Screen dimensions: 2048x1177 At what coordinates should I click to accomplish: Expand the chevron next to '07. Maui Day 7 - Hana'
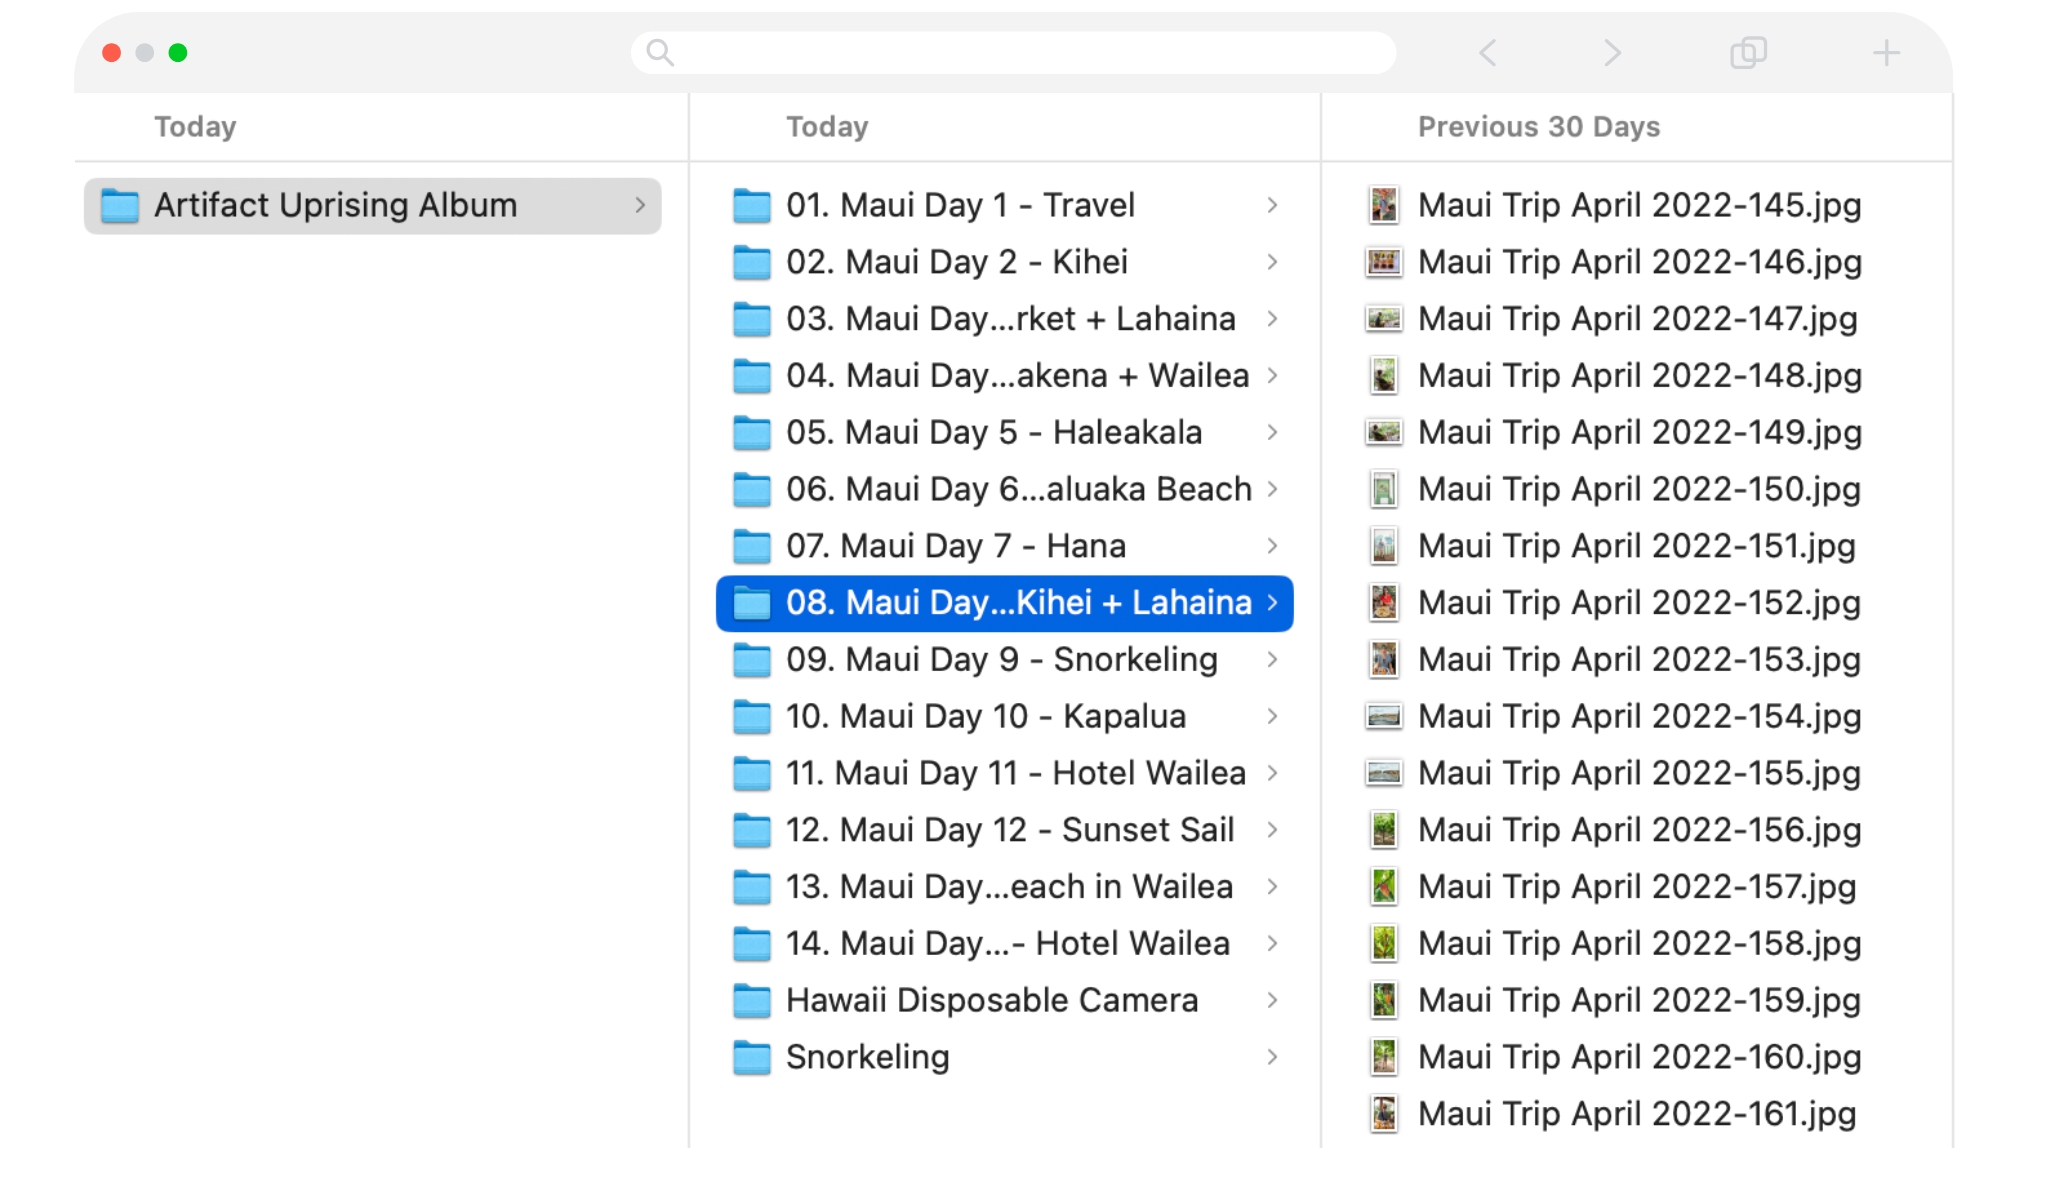point(1273,546)
